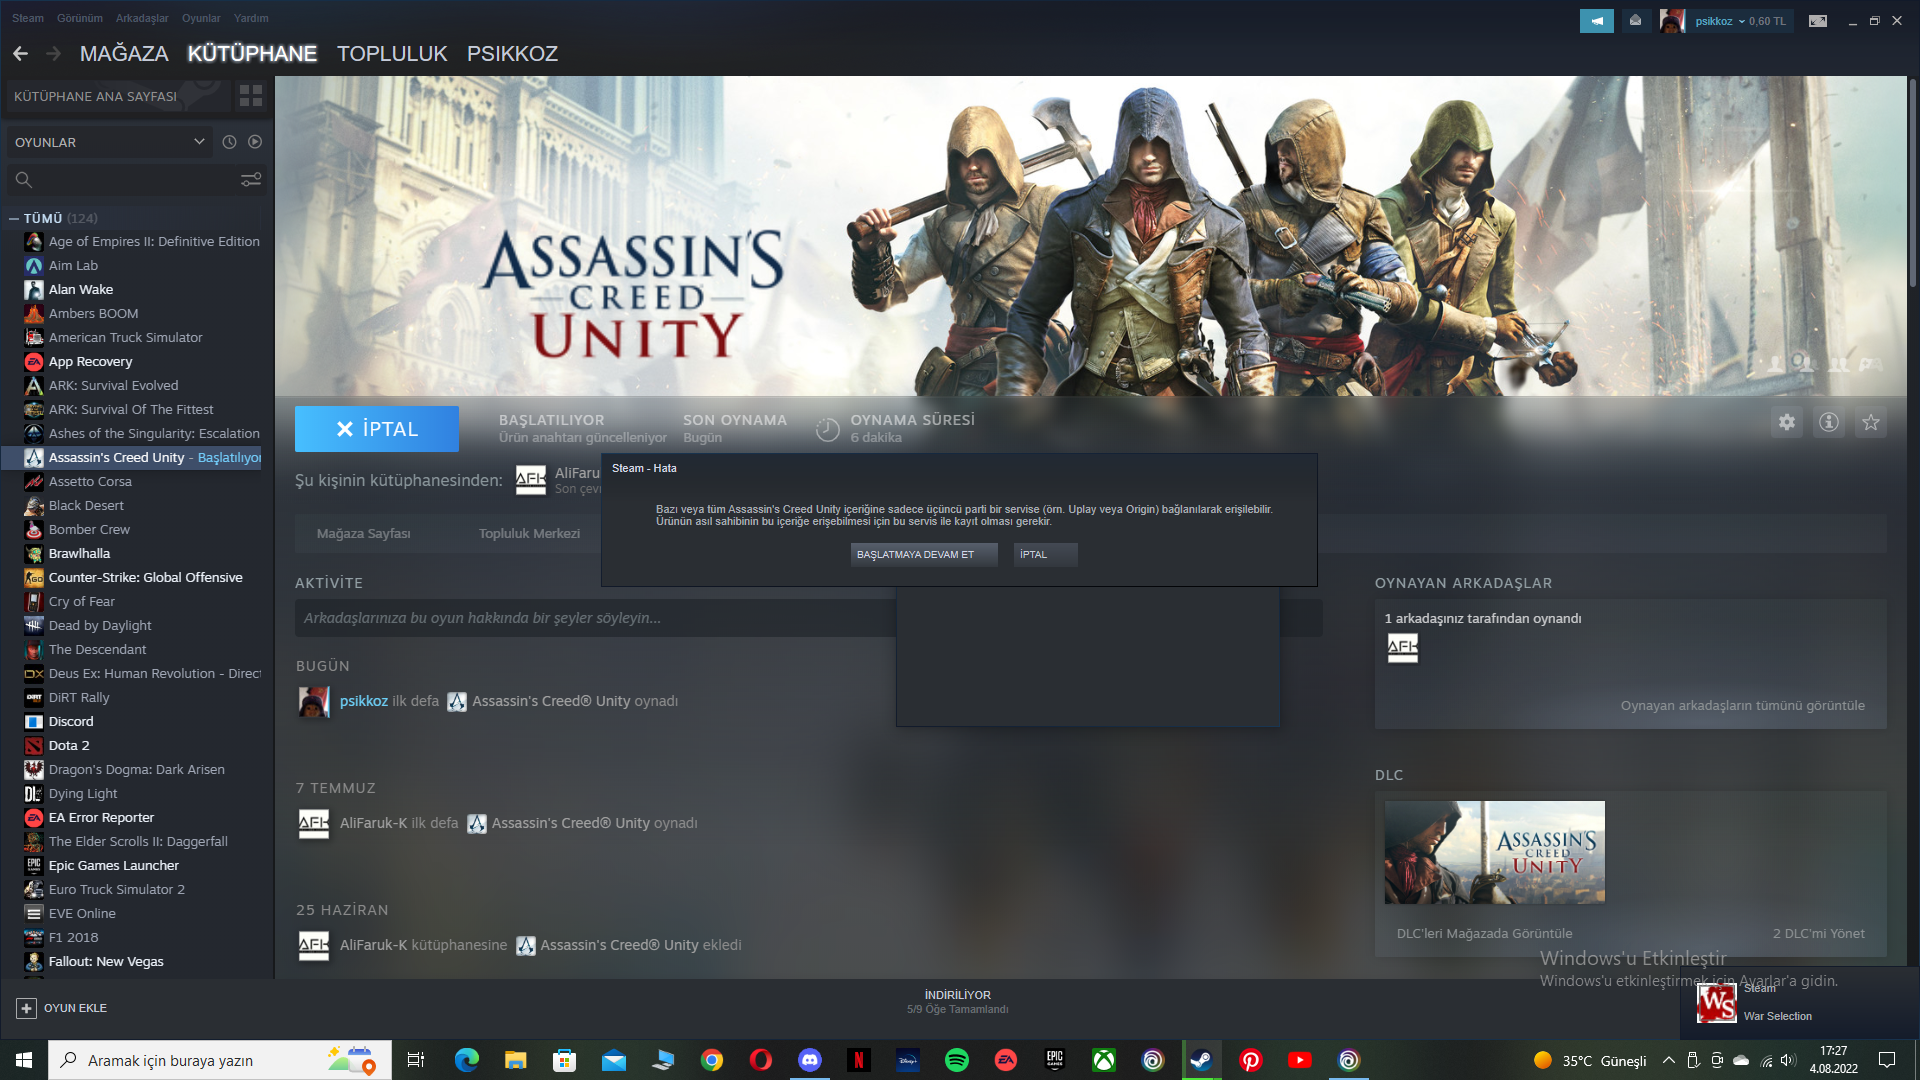Open game info circle icon
This screenshot has width=1920, height=1080.
point(1829,423)
